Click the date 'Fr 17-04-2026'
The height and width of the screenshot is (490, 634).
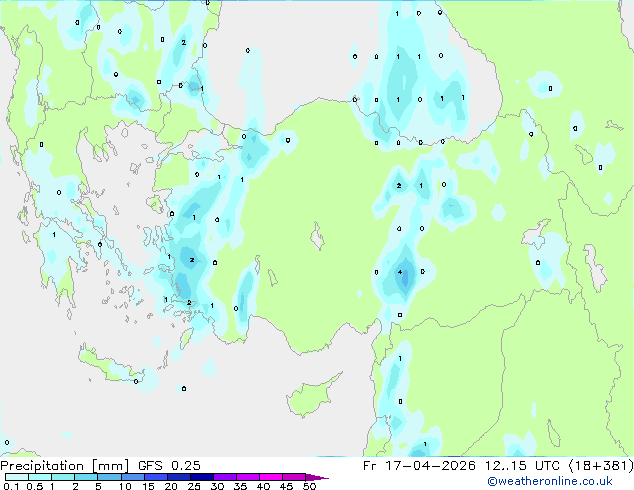click(419, 466)
